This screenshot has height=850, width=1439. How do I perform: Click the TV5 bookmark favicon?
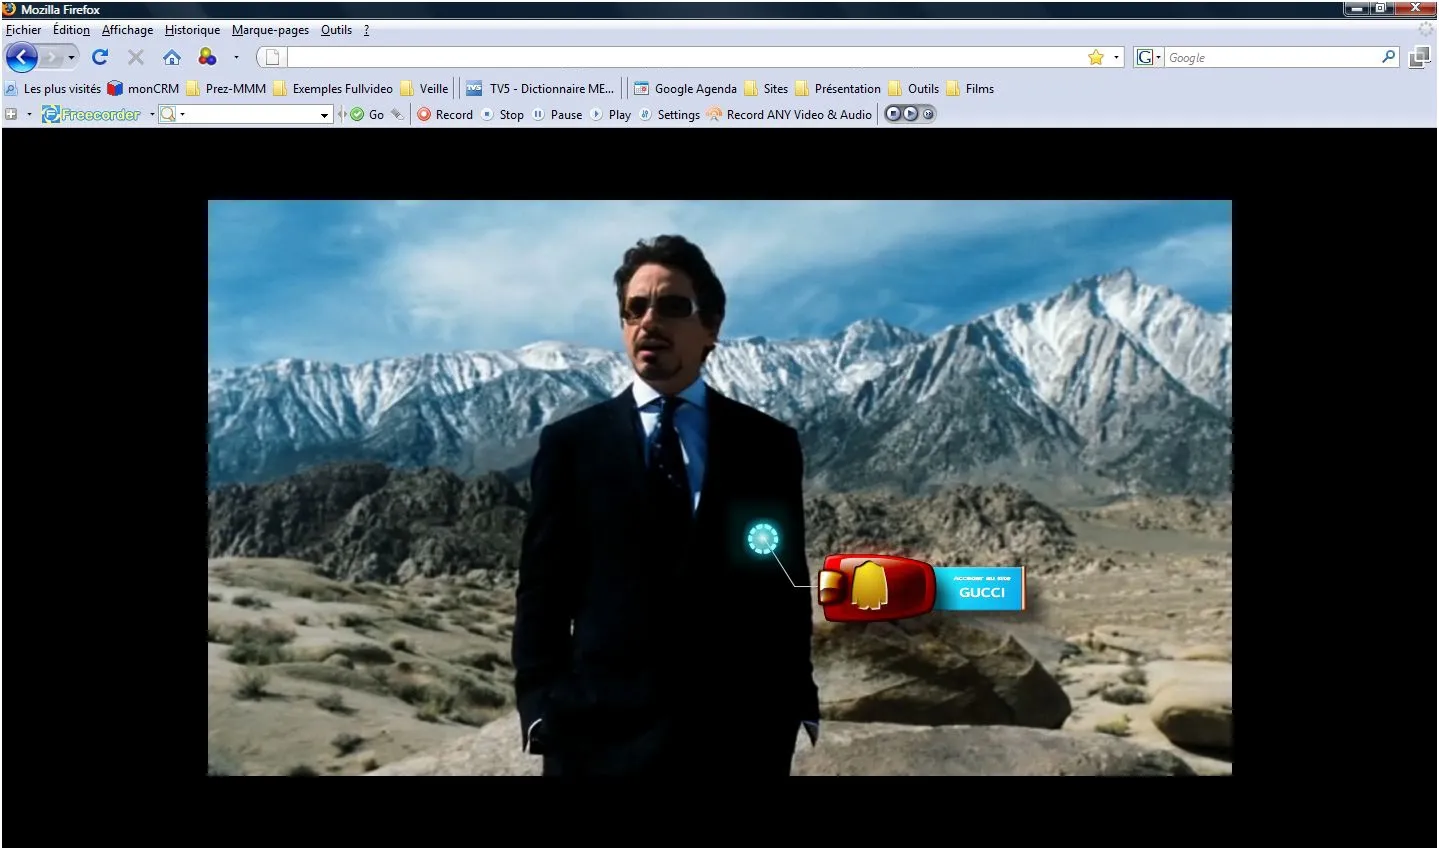click(x=474, y=89)
